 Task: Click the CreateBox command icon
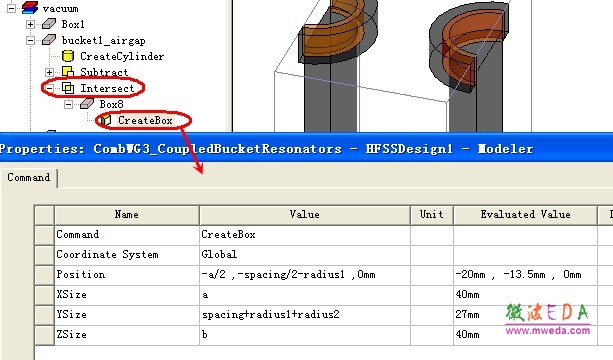[x=106, y=120]
